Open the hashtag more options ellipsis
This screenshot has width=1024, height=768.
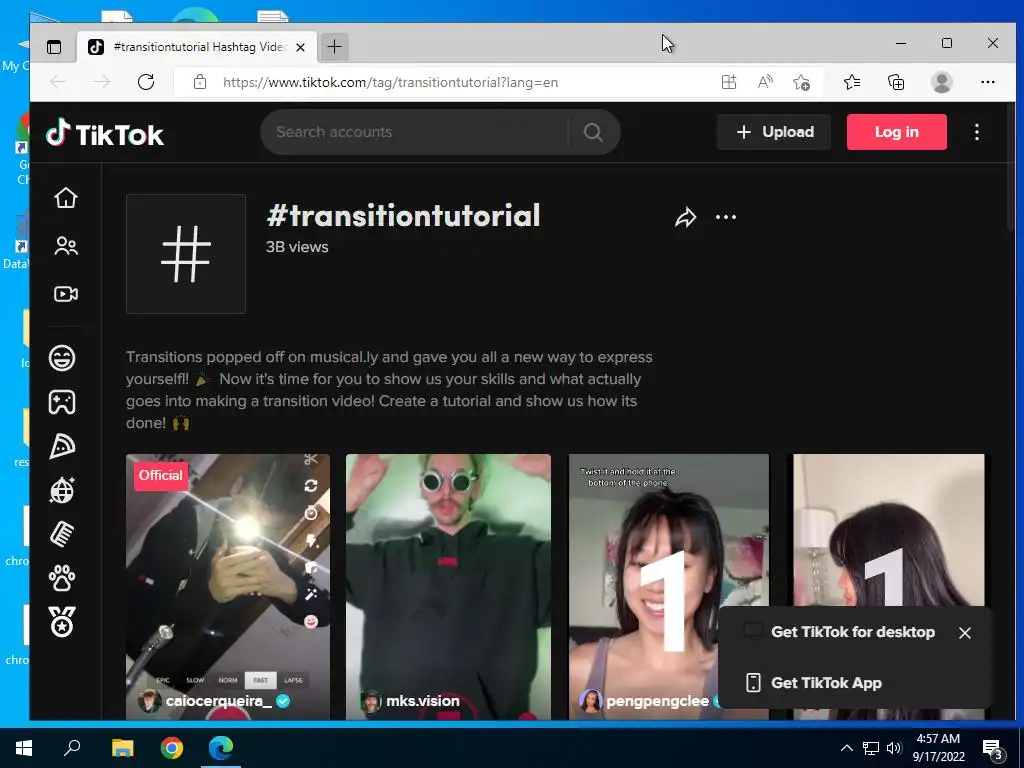tap(726, 217)
